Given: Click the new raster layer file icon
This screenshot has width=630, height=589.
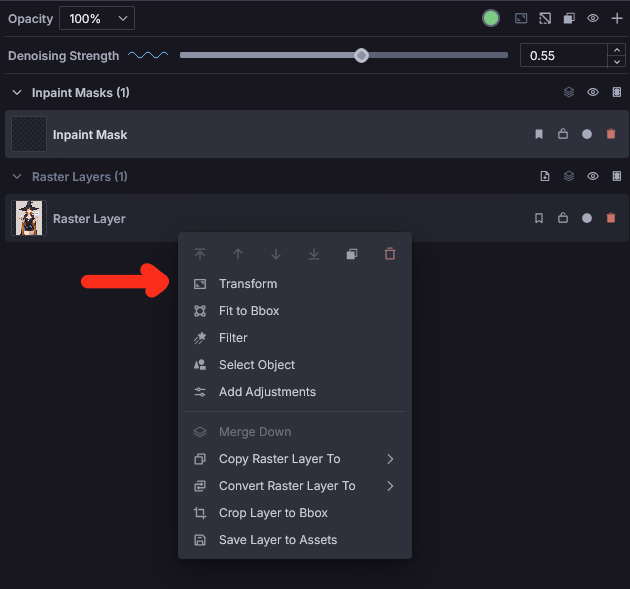Looking at the screenshot, I should click(545, 176).
